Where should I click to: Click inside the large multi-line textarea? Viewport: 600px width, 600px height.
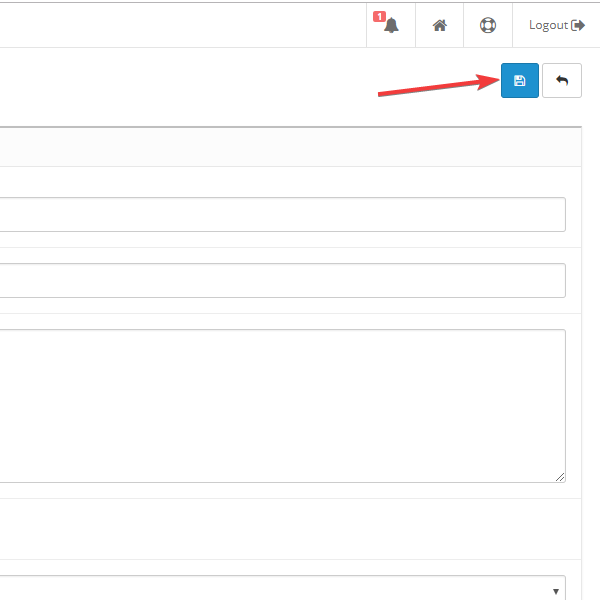click(x=280, y=405)
